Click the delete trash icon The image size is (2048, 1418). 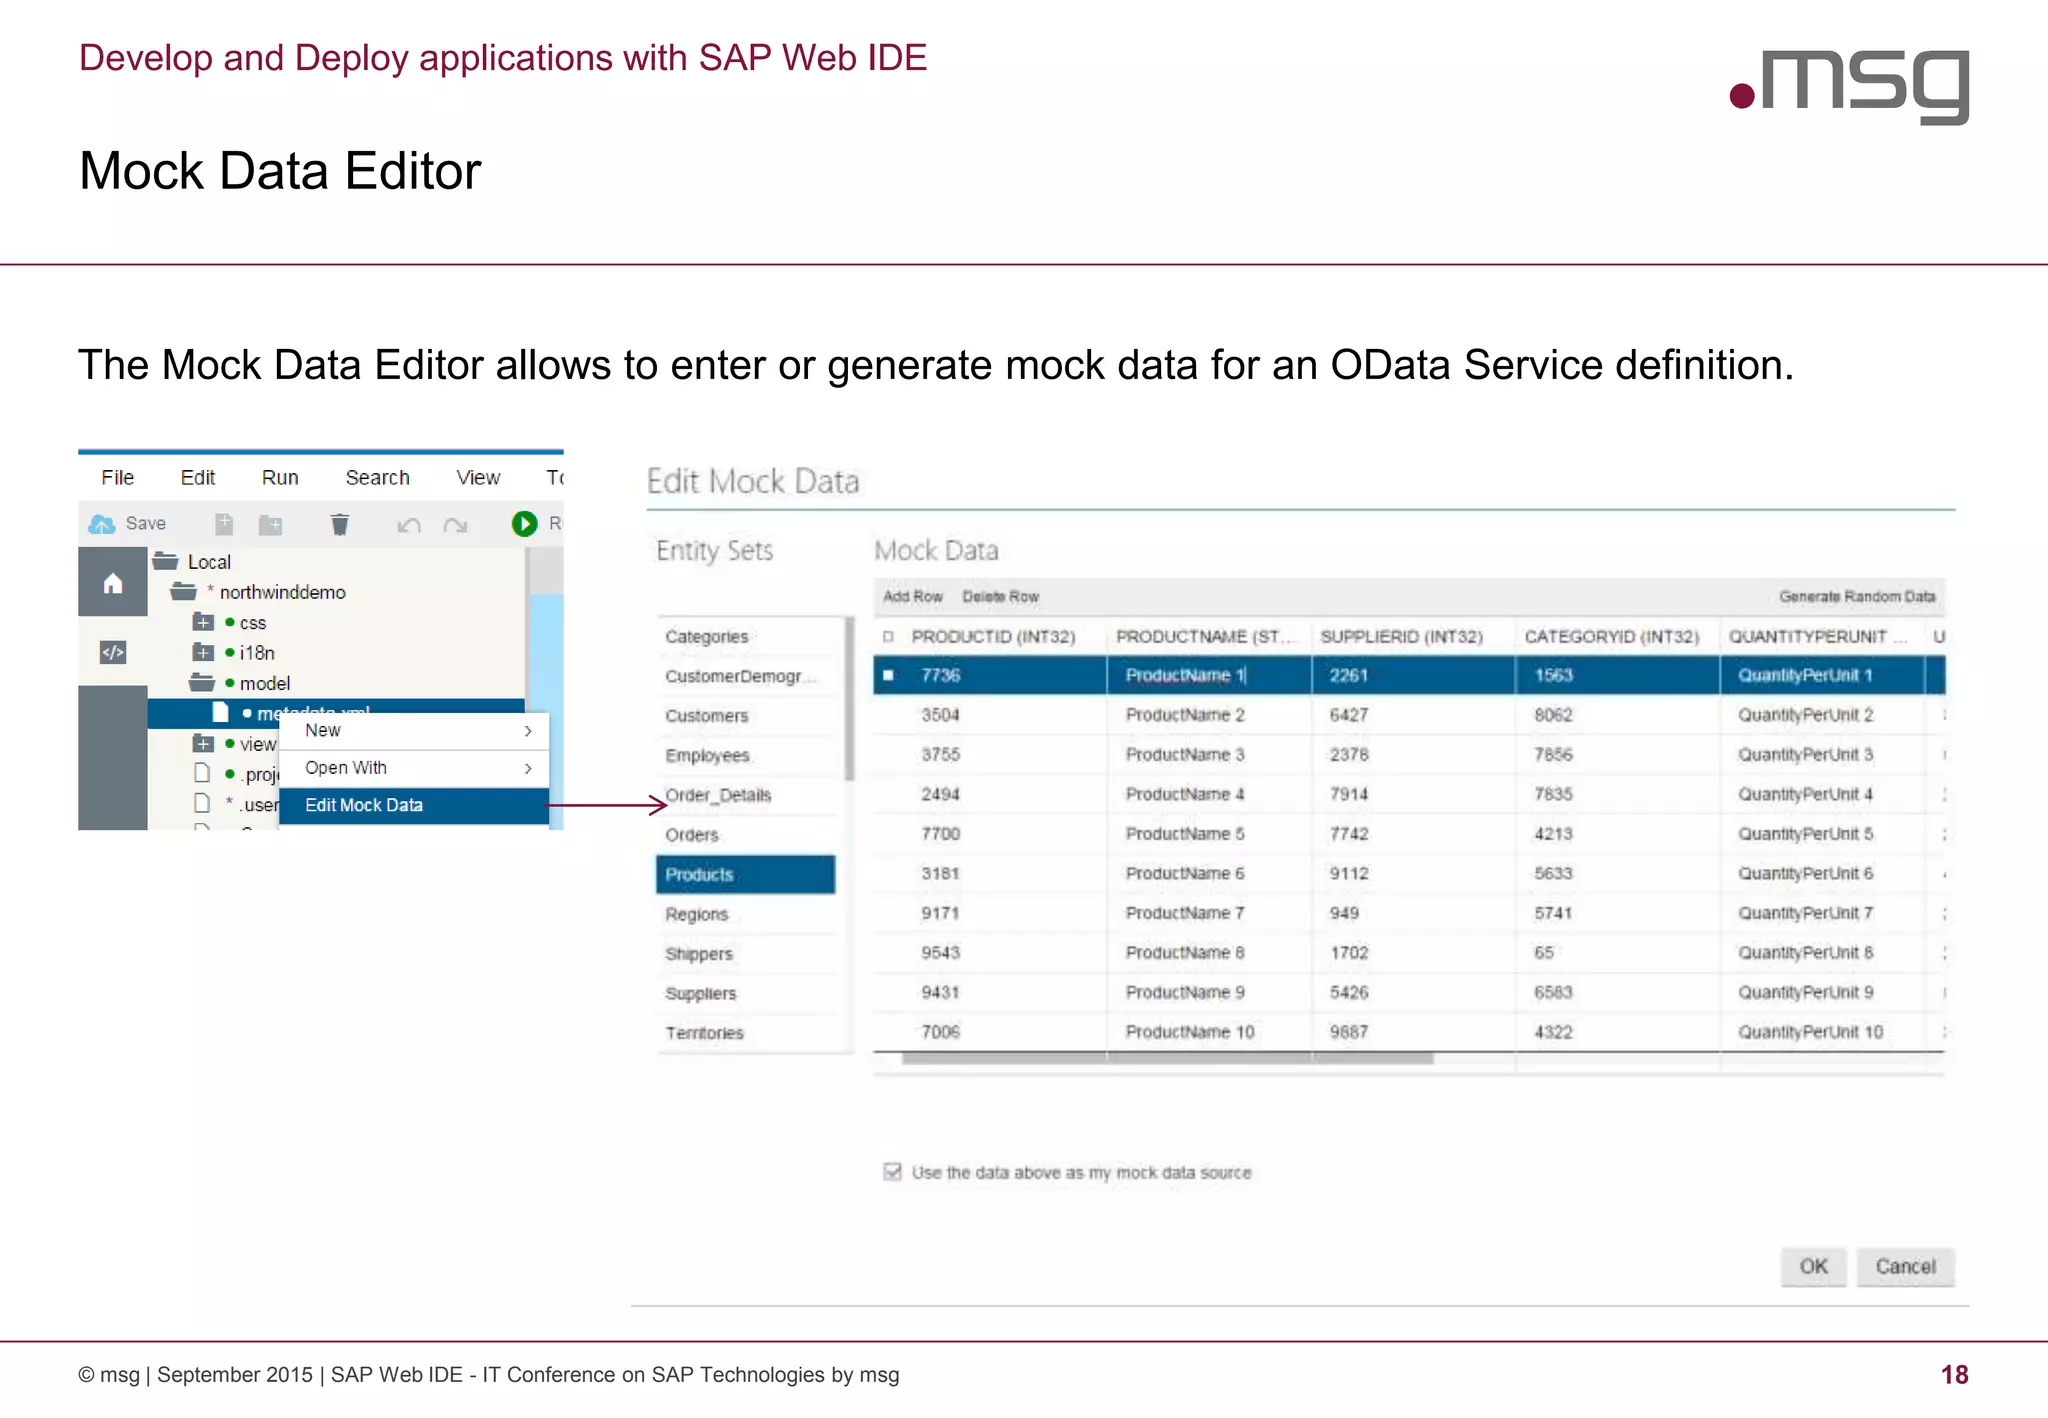pyautogui.click(x=340, y=524)
